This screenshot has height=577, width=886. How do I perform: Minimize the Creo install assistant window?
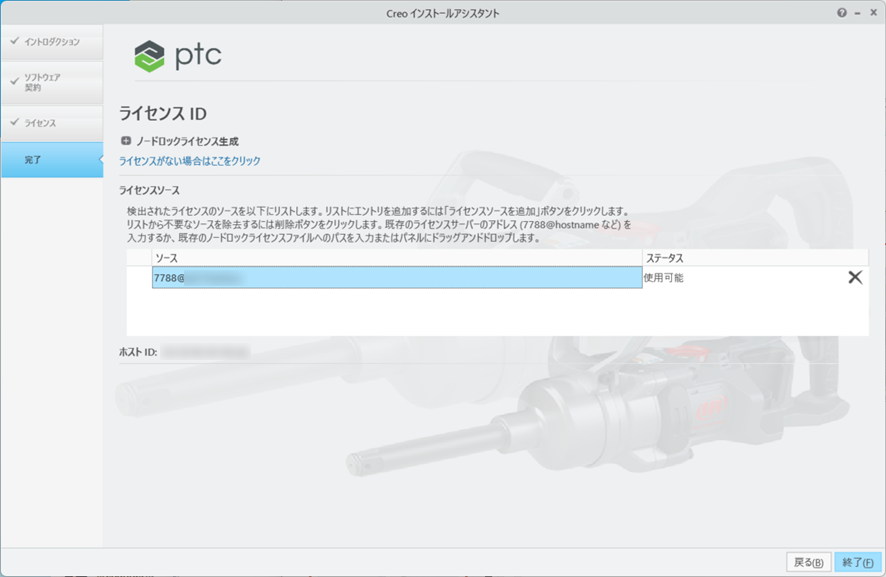pyautogui.click(x=858, y=13)
